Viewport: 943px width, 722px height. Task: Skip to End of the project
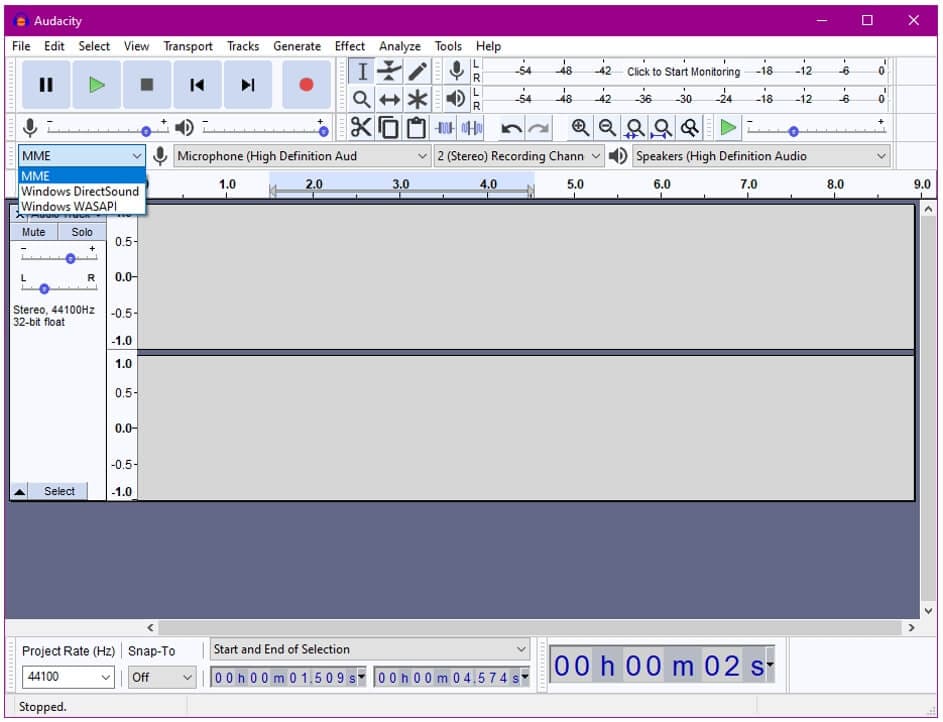247,85
